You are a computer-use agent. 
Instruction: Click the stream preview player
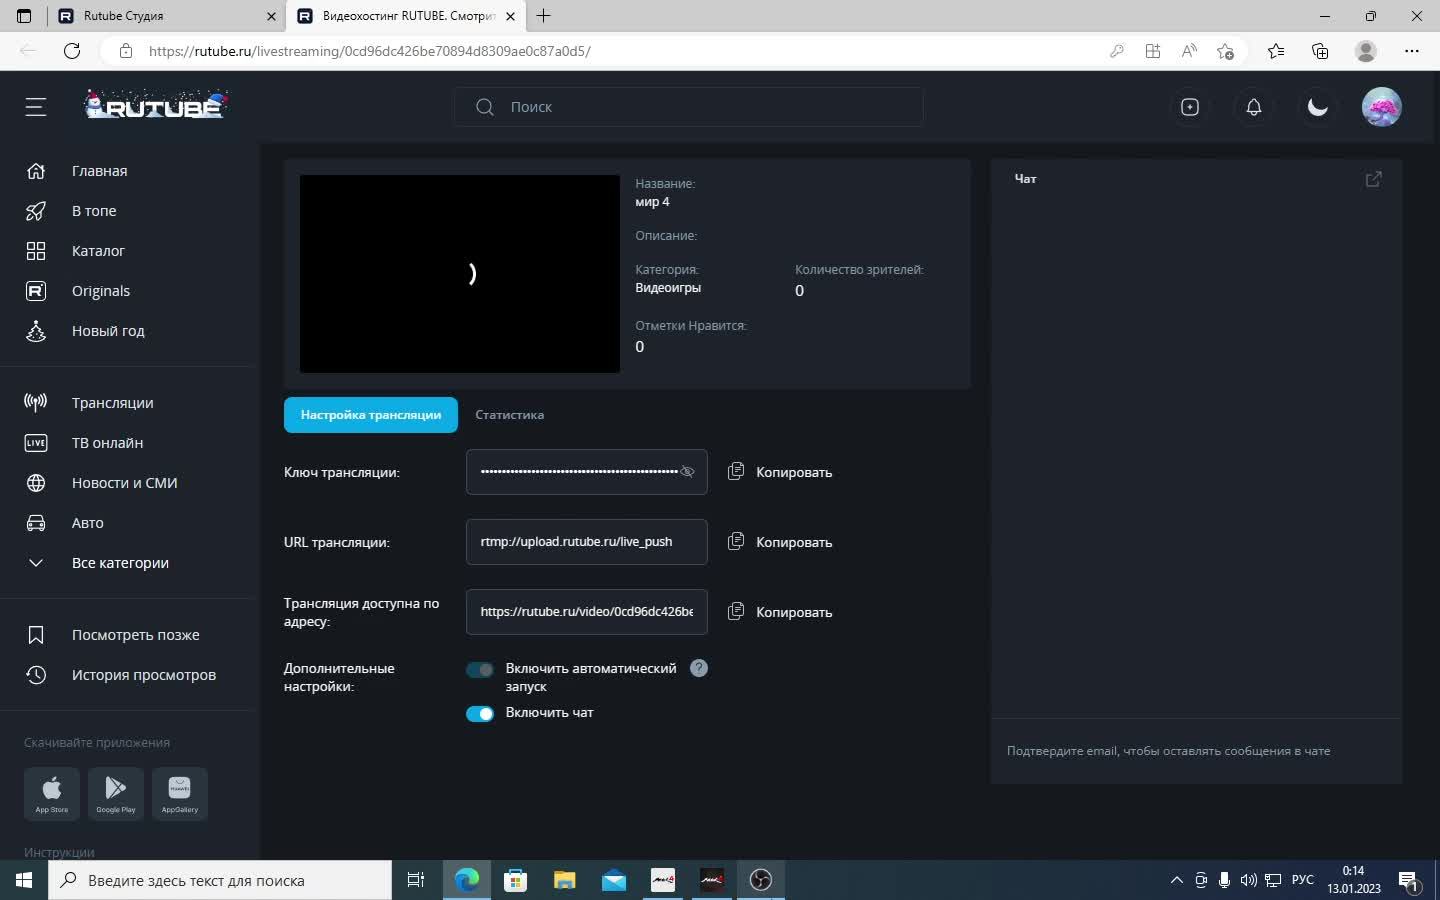[460, 274]
